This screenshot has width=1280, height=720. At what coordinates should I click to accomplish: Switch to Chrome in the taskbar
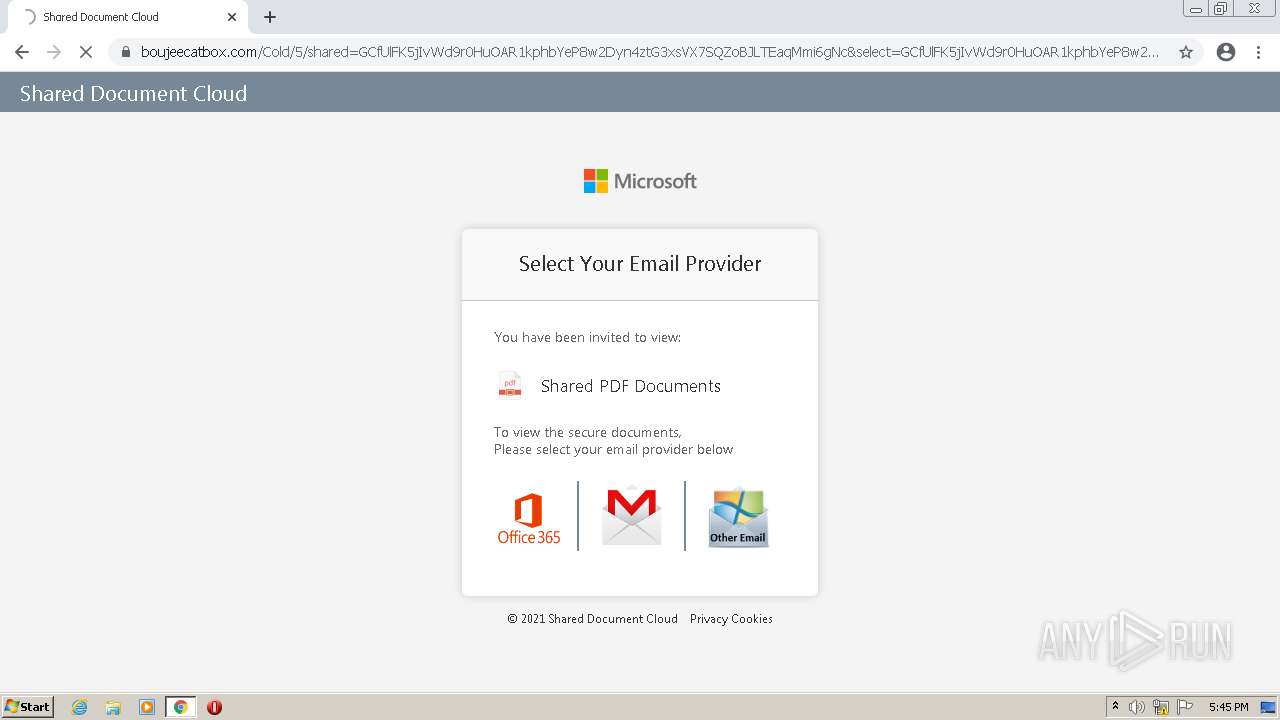[x=180, y=707]
